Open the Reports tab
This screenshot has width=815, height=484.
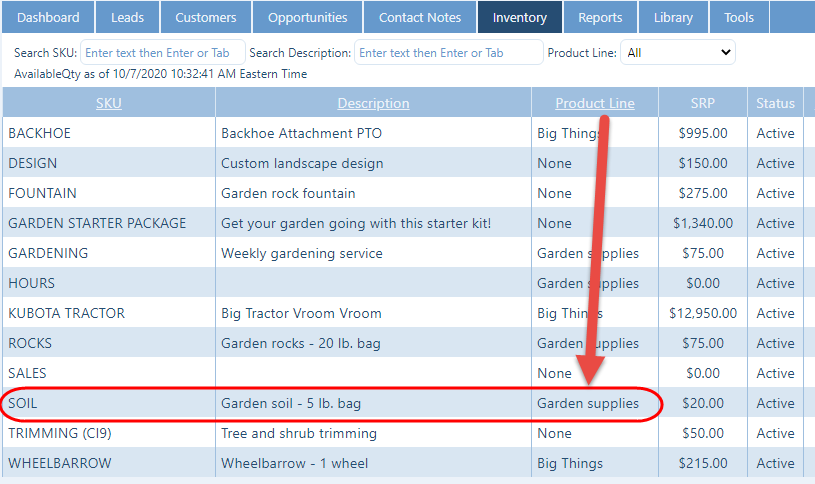[x=600, y=17]
